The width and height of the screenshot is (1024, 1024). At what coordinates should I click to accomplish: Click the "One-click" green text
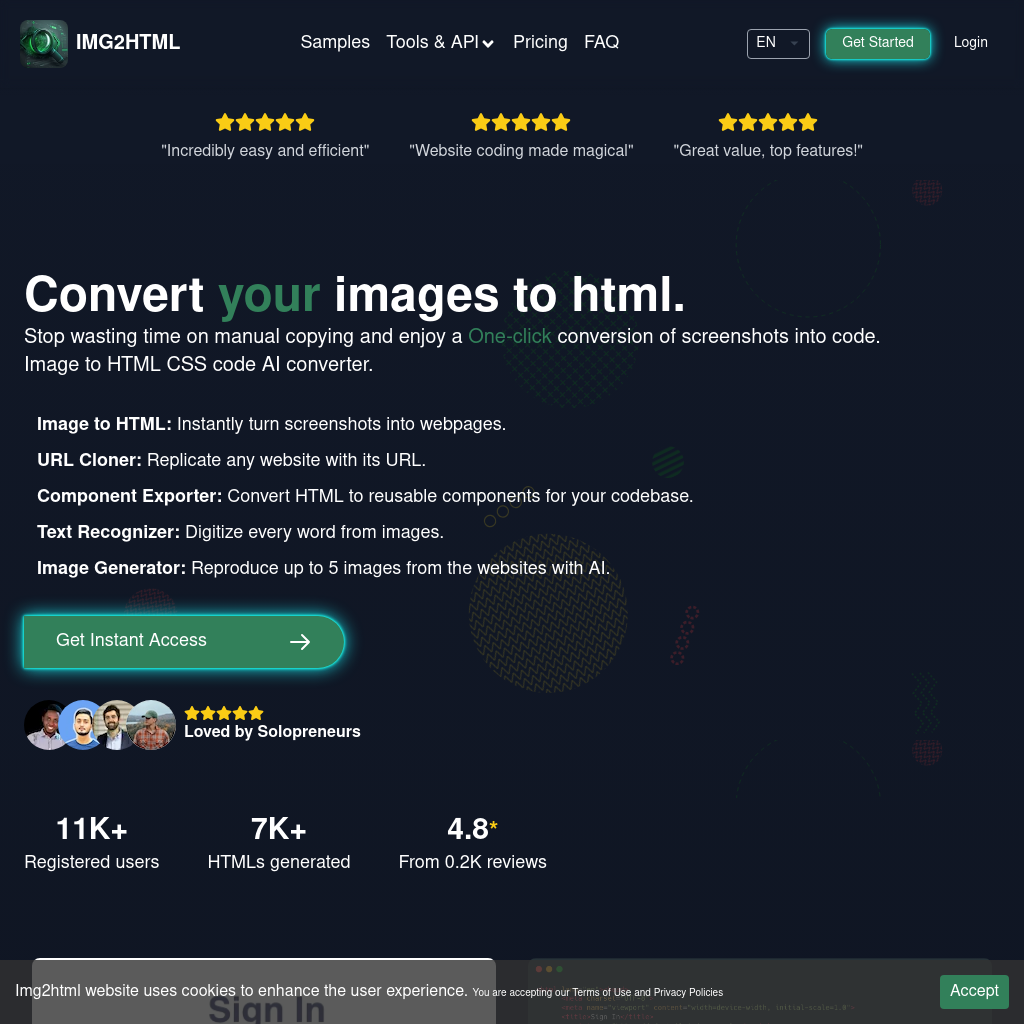coord(510,336)
